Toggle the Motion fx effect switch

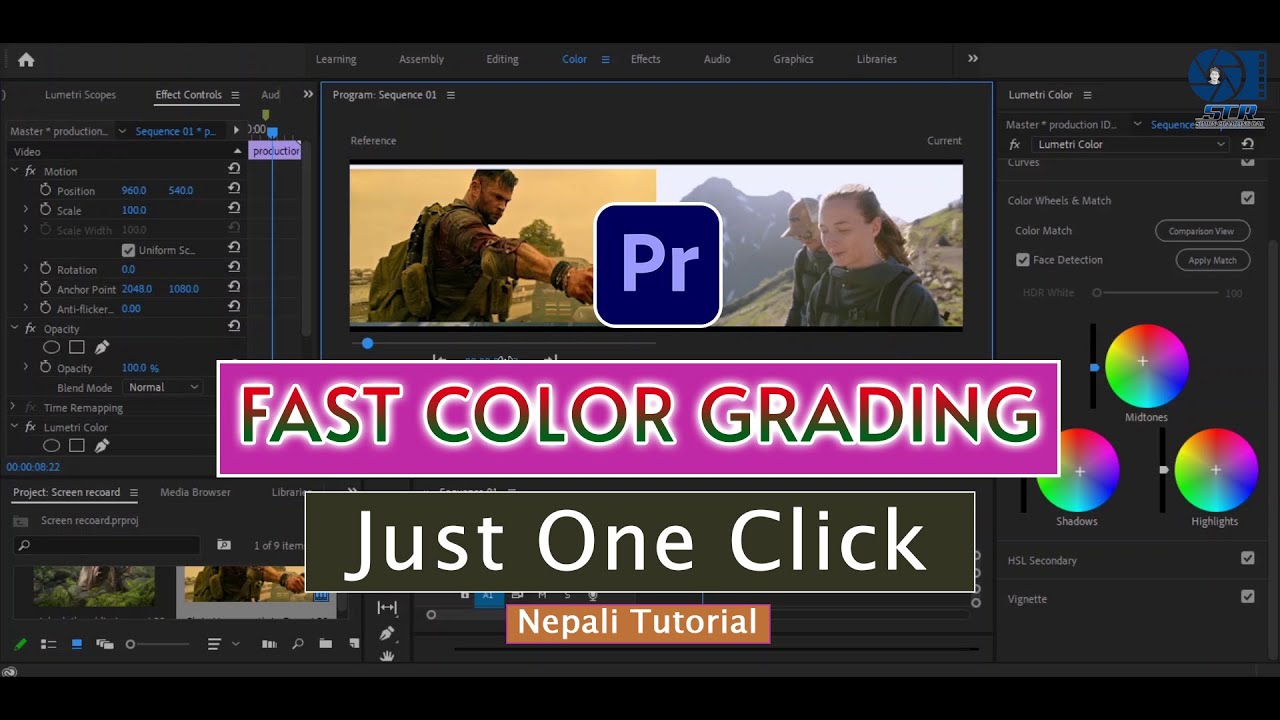point(30,171)
